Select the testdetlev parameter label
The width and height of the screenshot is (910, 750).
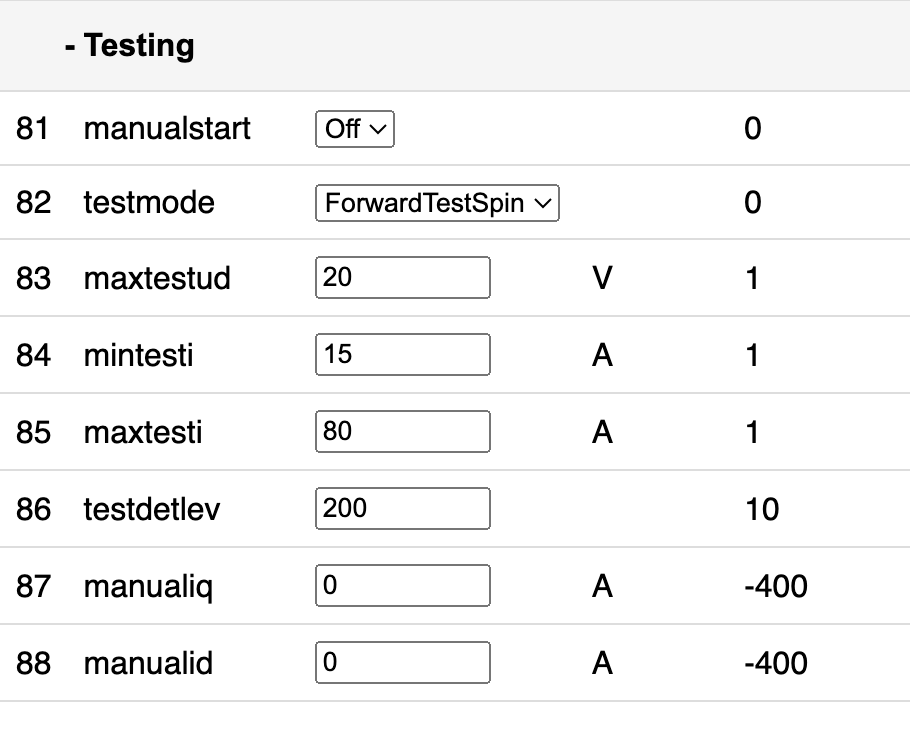coord(152,510)
